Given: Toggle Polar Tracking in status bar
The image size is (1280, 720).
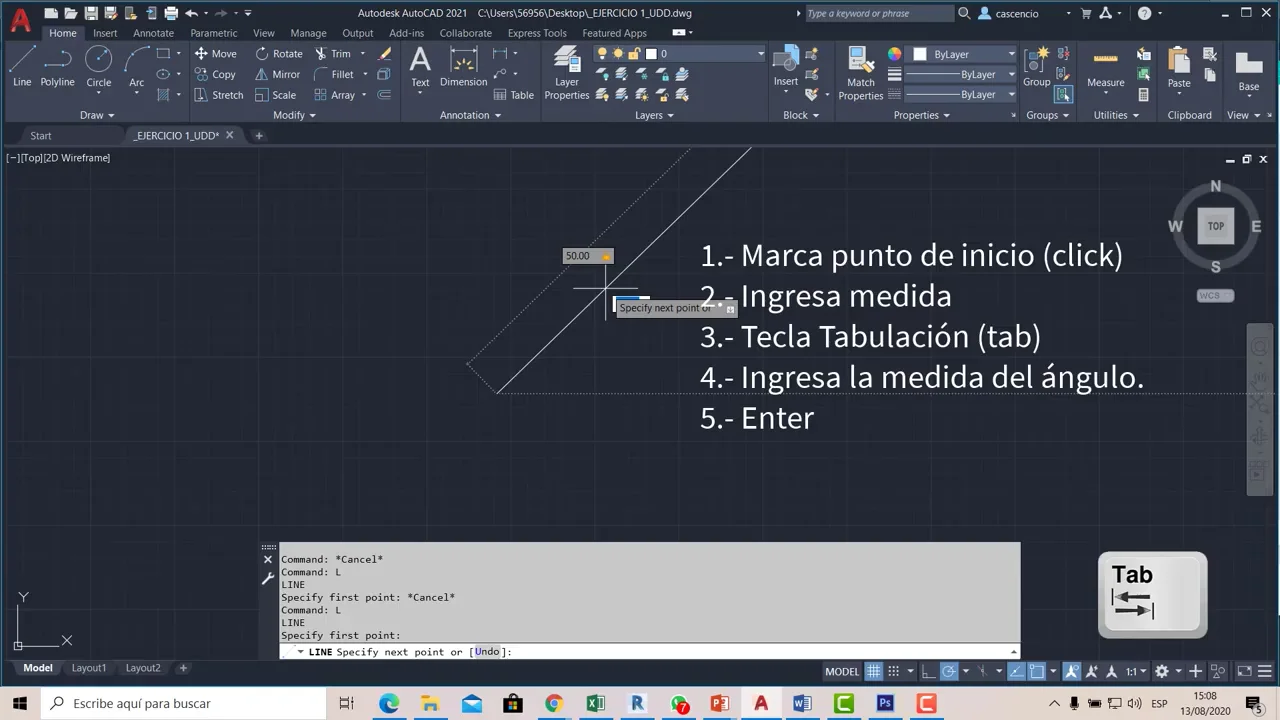Looking at the screenshot, I should (x=949, y=671).
